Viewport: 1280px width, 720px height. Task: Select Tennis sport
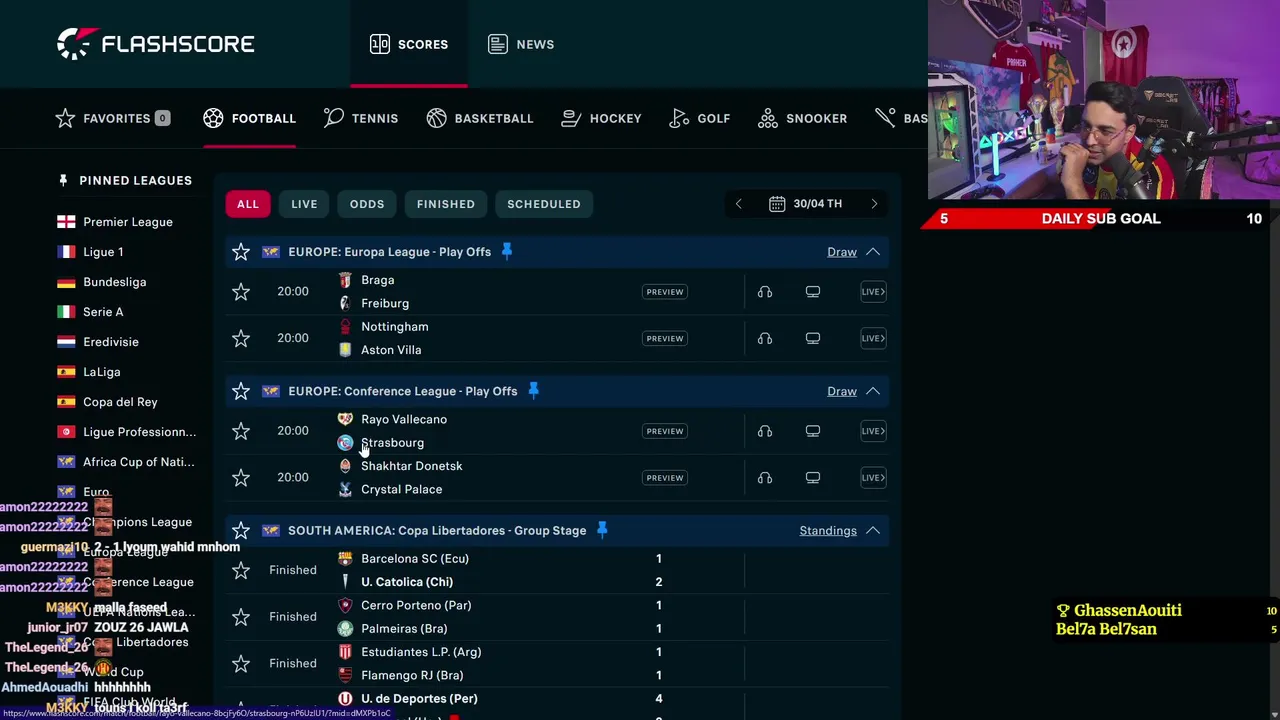[361, 118]
